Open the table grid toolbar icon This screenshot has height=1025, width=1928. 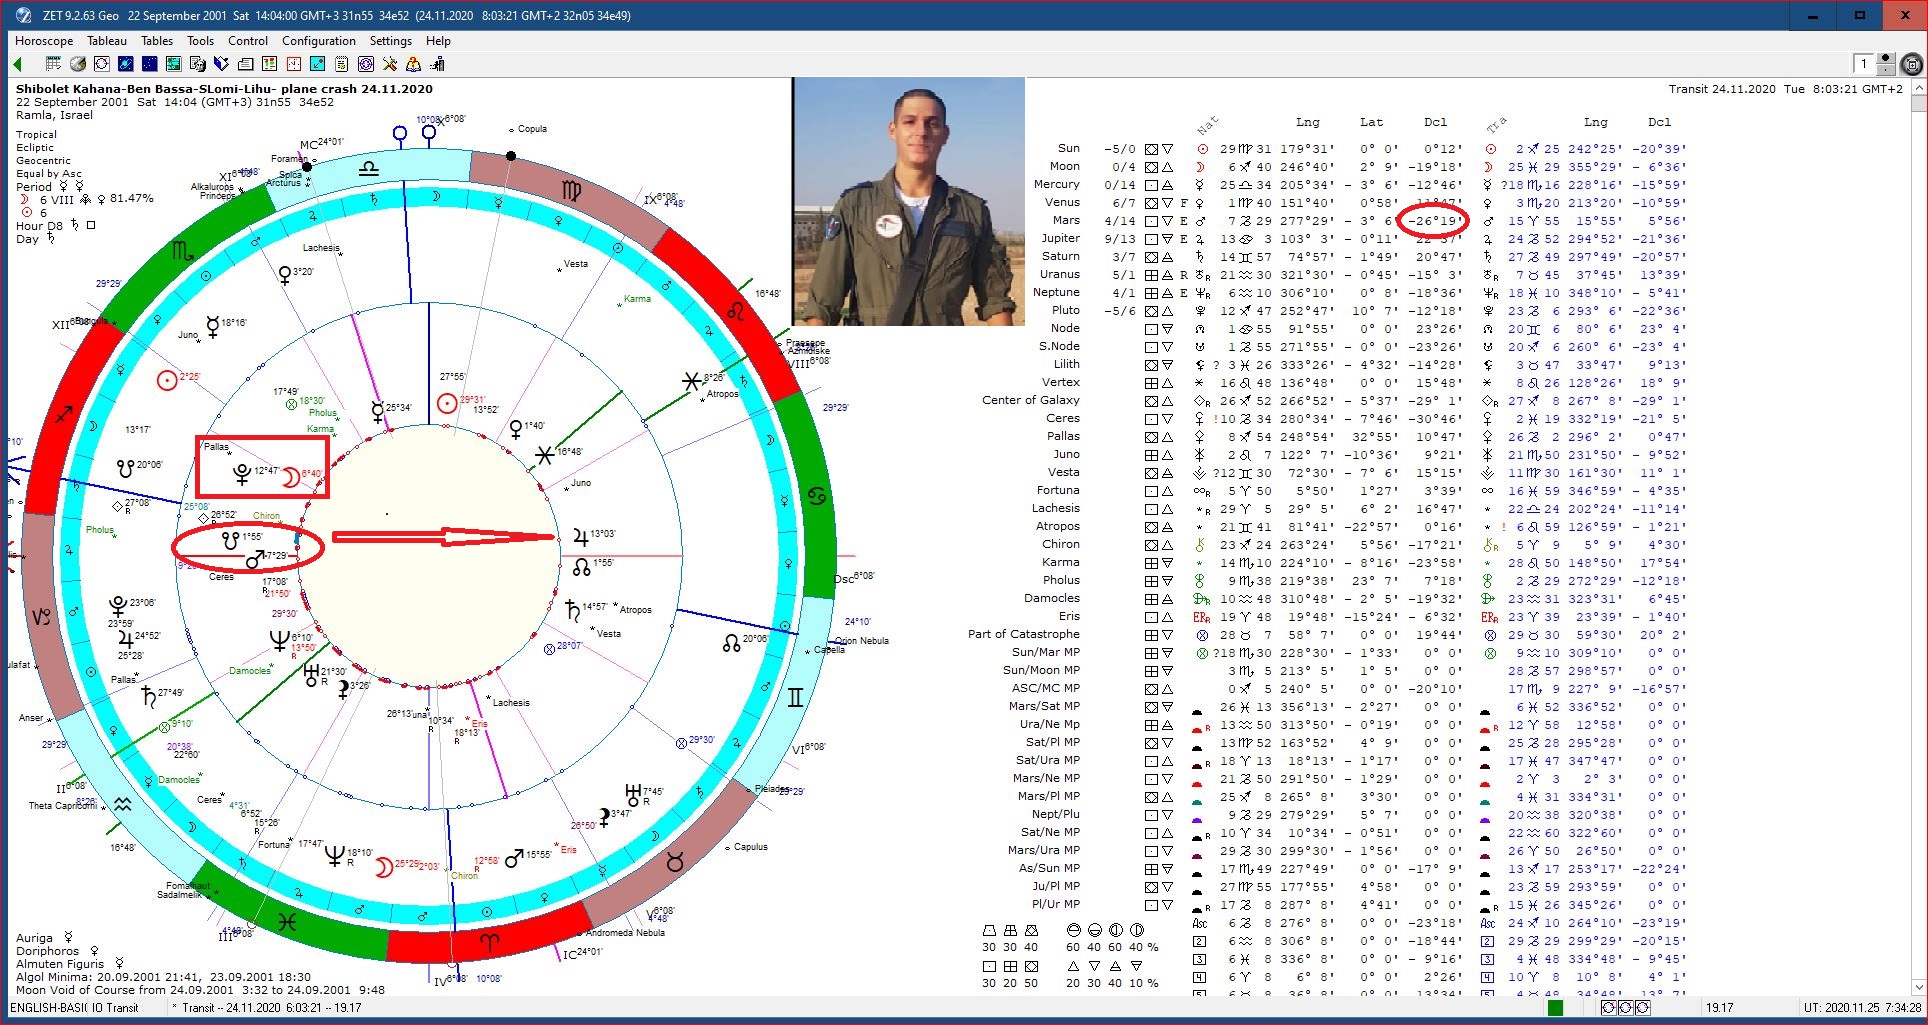pos(54,64)
